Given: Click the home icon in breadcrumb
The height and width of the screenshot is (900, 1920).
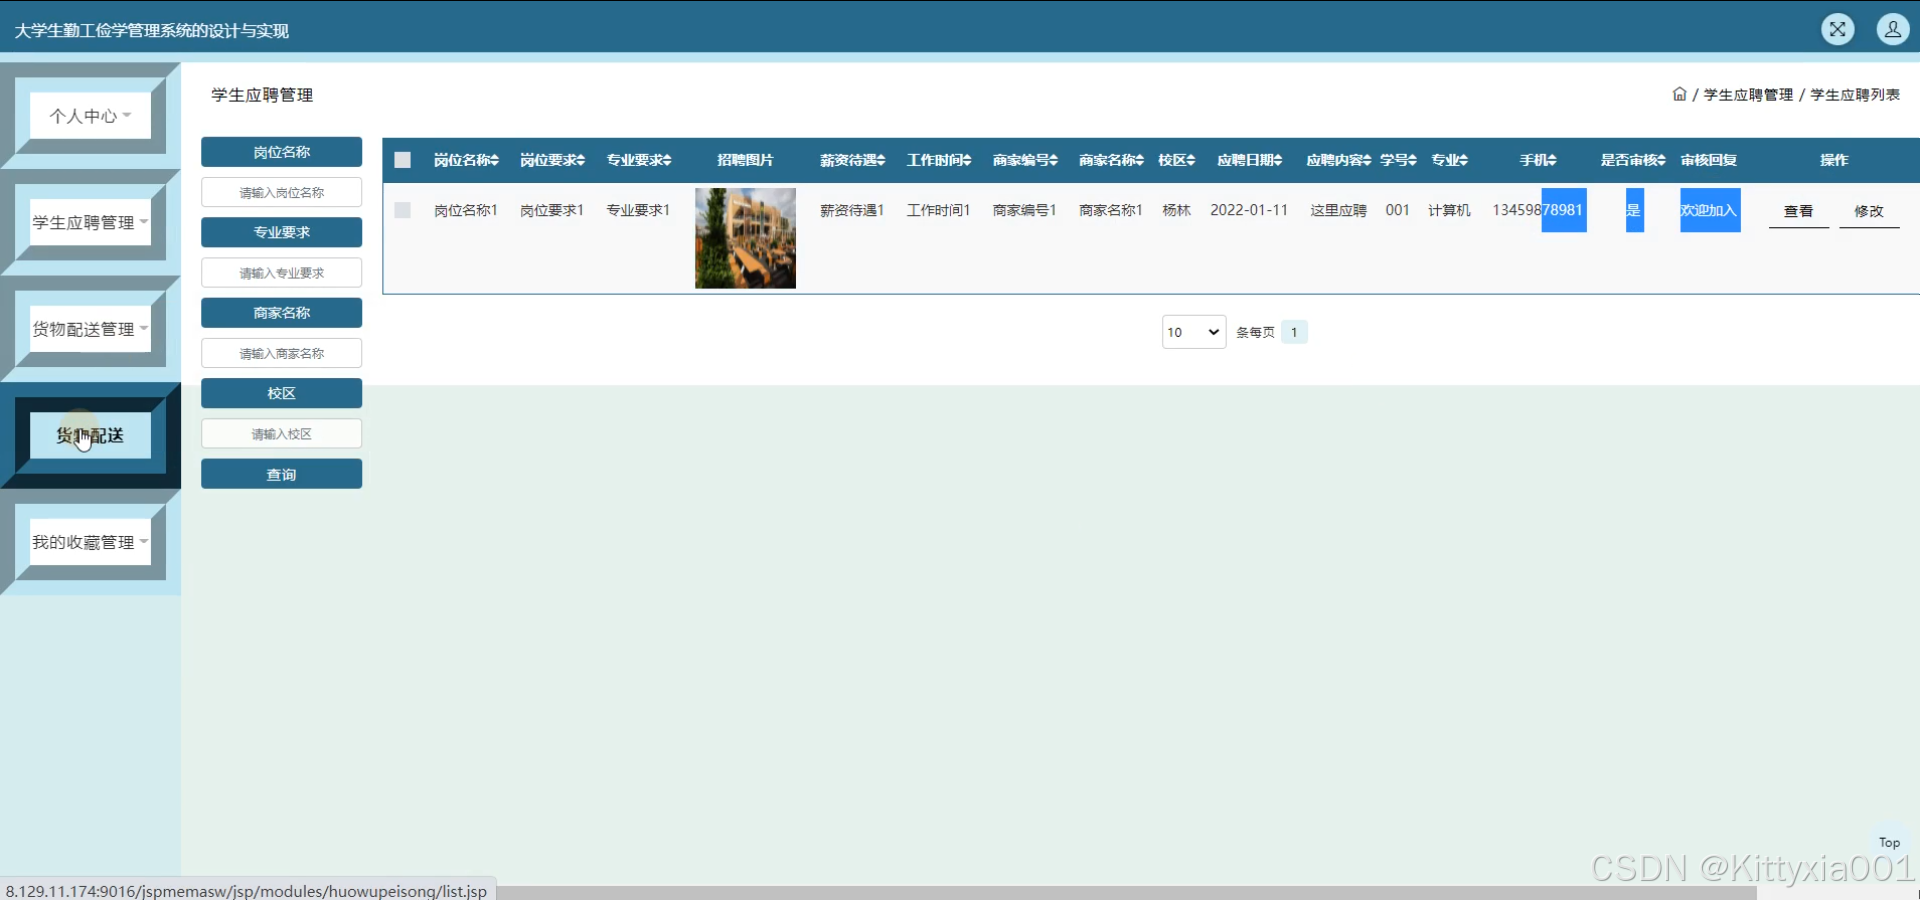Looking at the screenshot, I should pos(1679,94).
